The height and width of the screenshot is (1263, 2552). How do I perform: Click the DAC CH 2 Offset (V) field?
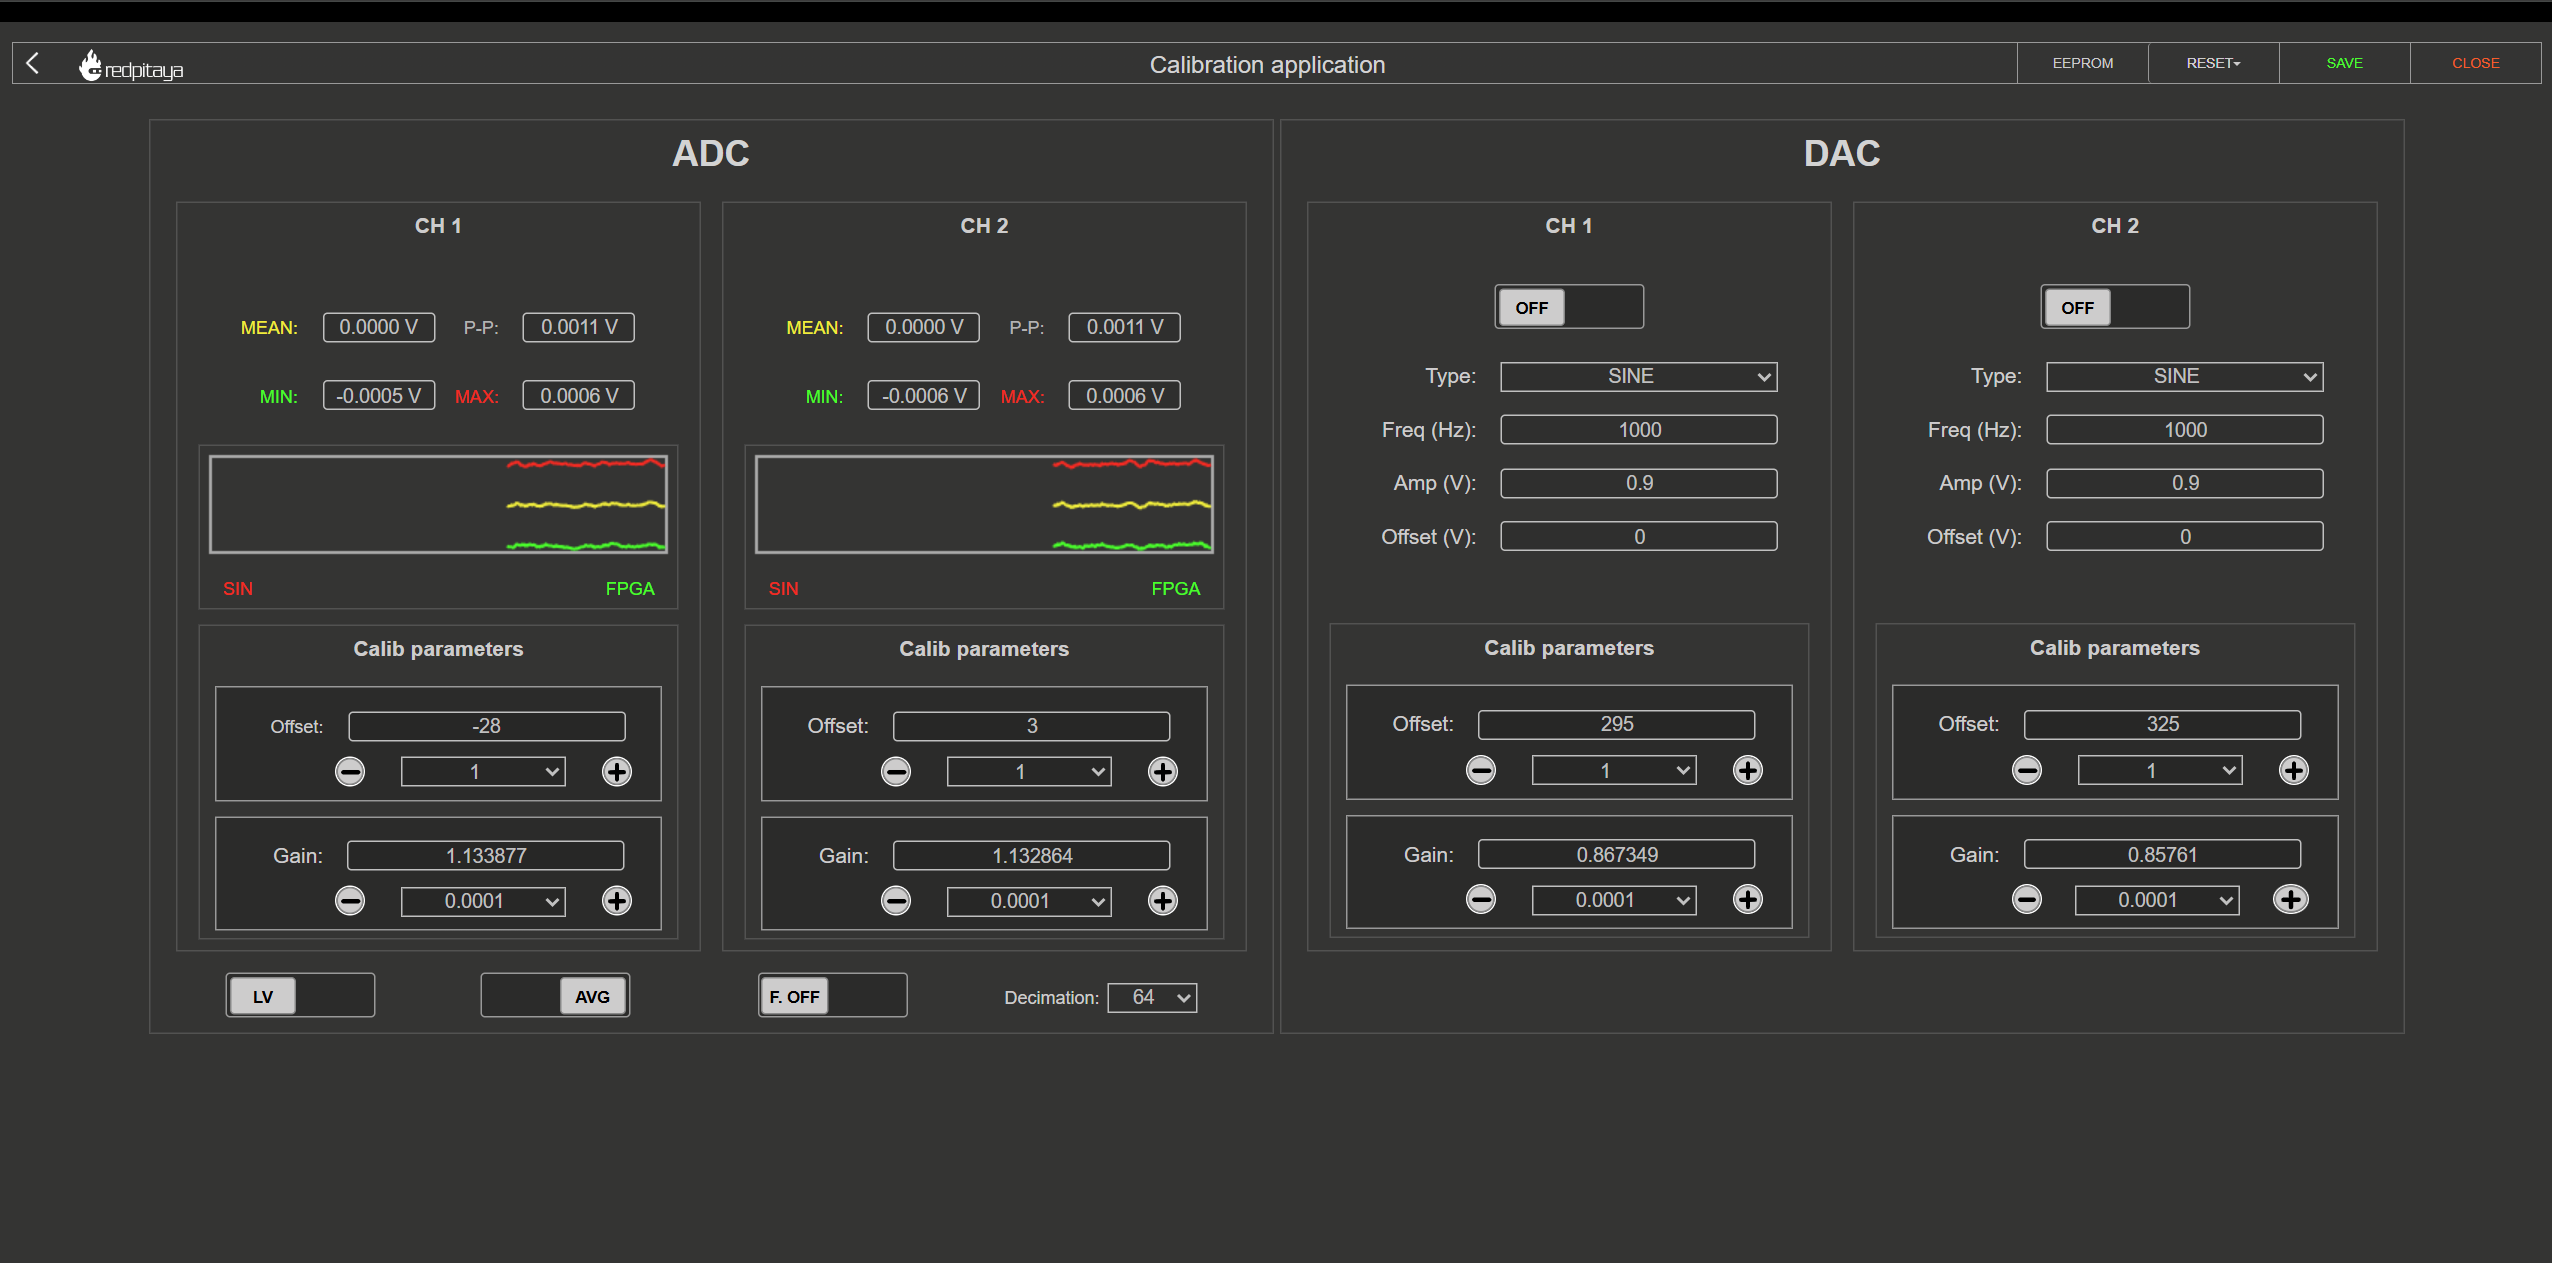pos(2185,537)
